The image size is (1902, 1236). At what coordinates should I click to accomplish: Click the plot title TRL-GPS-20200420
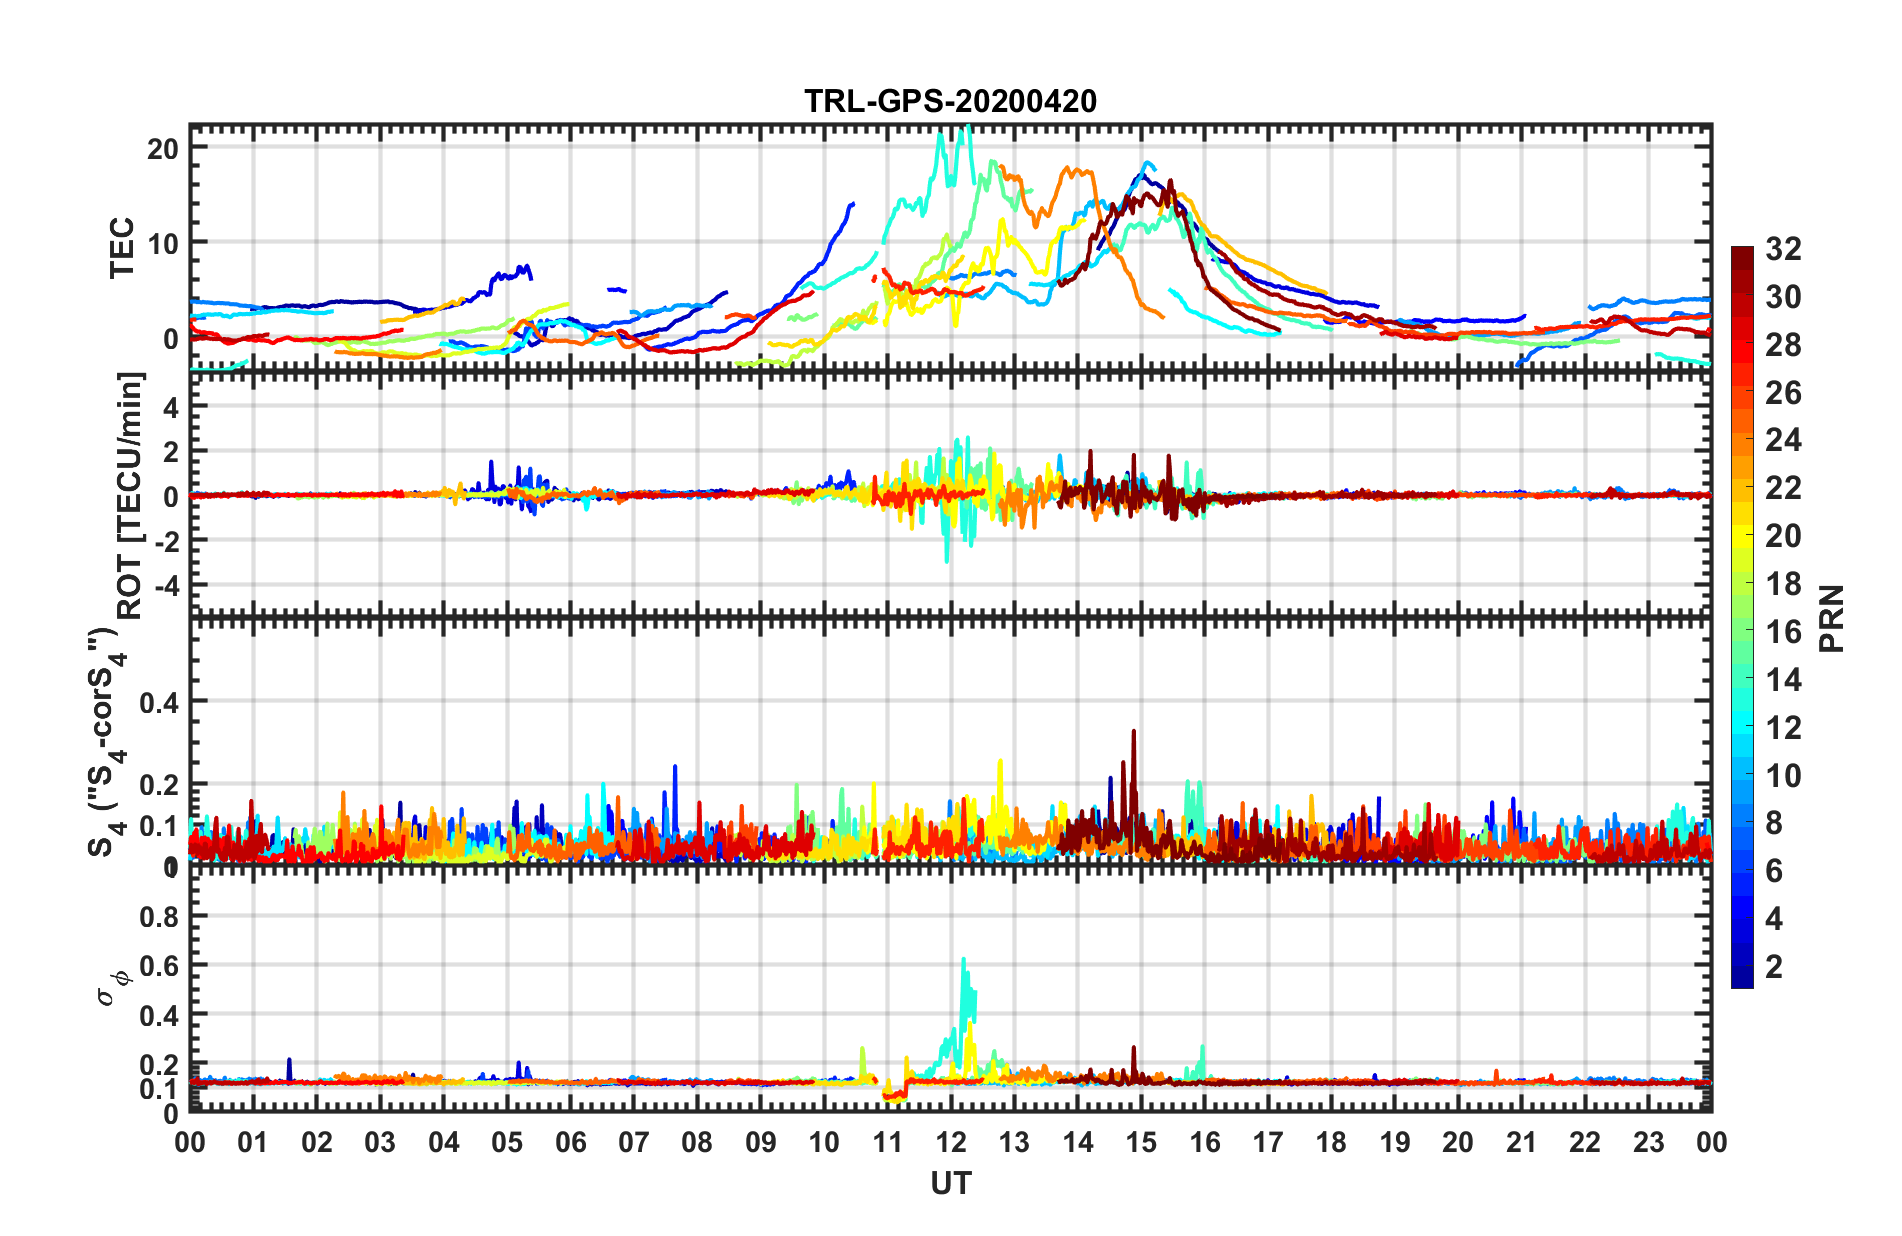tap(950, 102)
